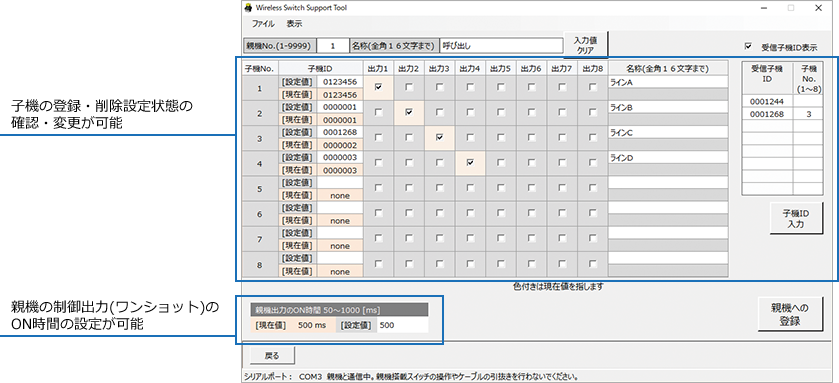Click the 子機ID入力 button
Image resolution: width=839 pixels, height=383 pixels.
click(796, 218)
